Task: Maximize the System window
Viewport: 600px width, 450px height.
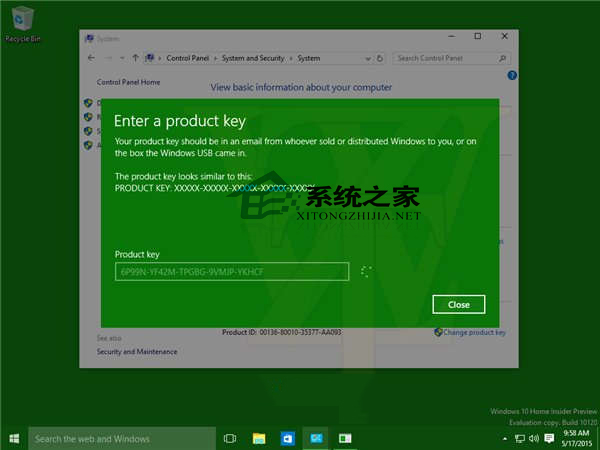Action: (x=478, y=36)
